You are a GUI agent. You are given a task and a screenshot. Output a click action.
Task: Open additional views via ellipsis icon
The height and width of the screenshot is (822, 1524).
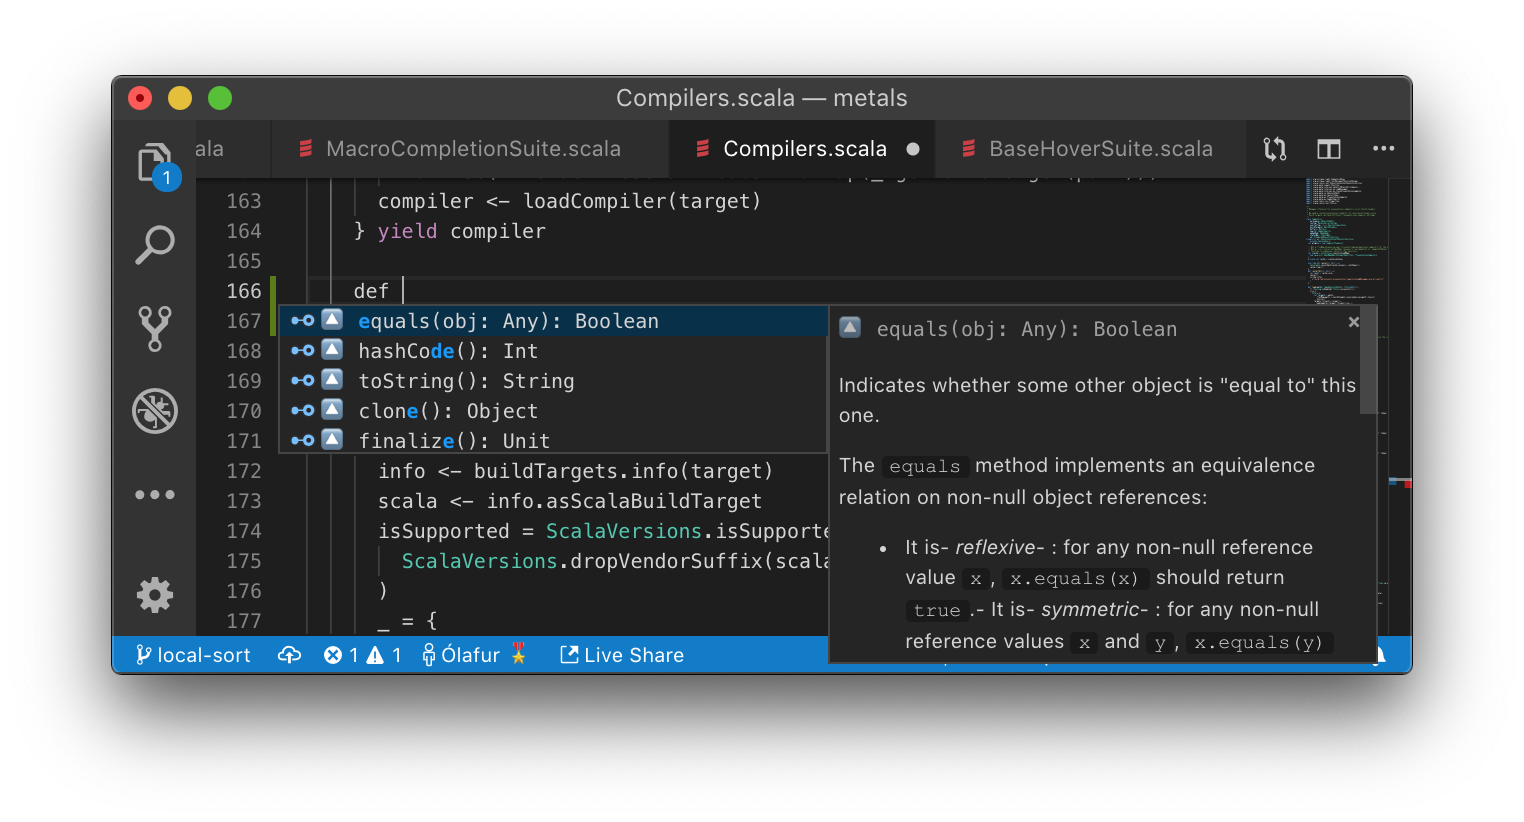point(155,494)
